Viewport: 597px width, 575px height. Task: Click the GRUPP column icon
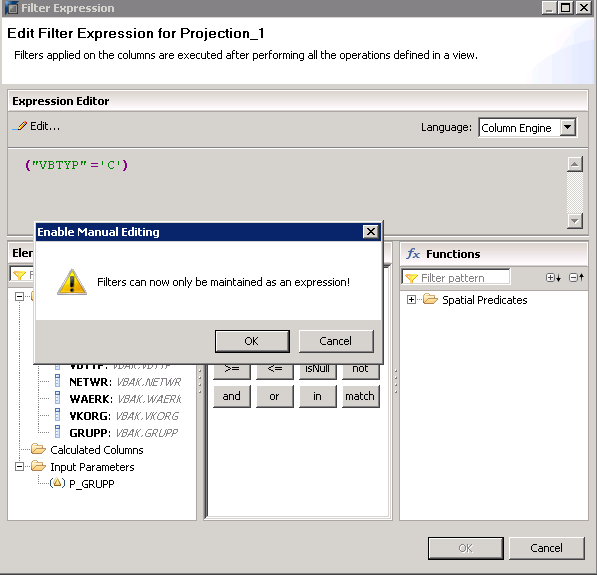[x=57, y=431]
